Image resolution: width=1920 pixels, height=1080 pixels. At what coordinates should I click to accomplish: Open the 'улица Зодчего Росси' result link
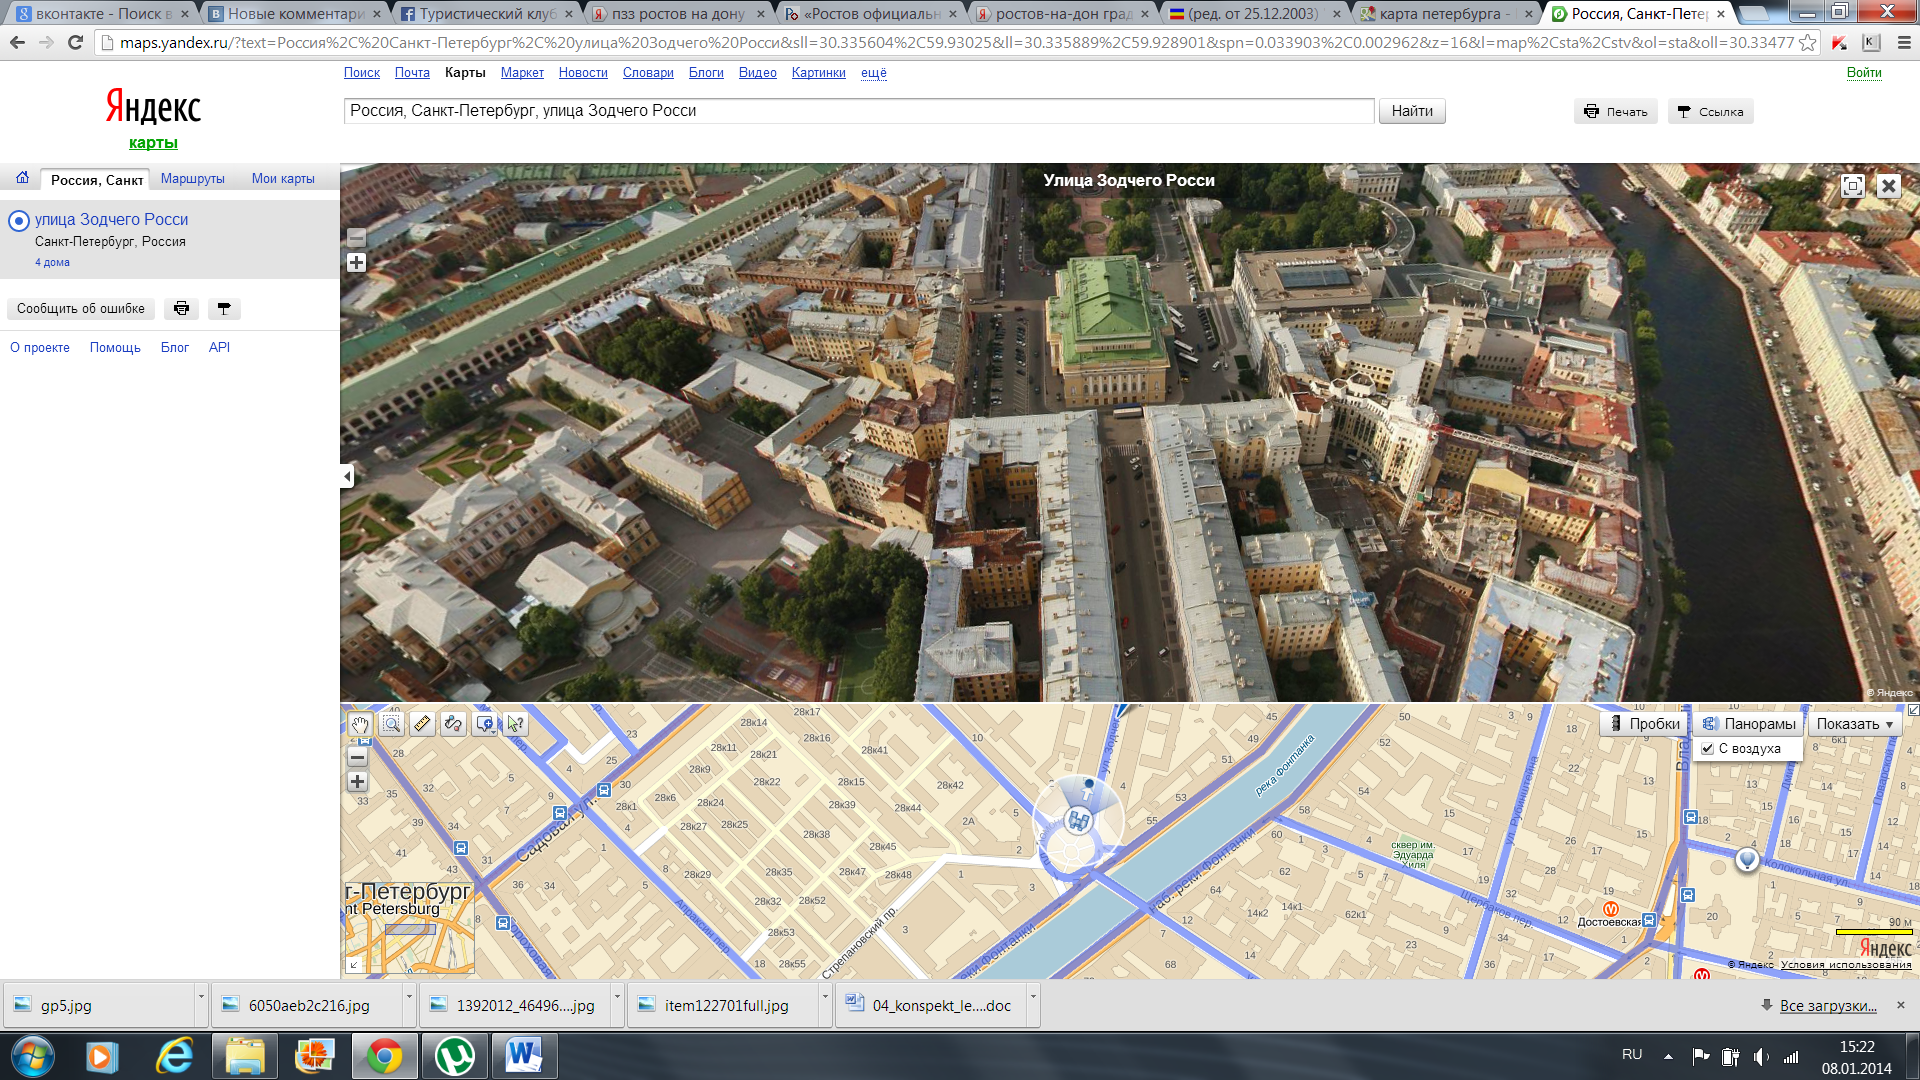pos(112,220)
